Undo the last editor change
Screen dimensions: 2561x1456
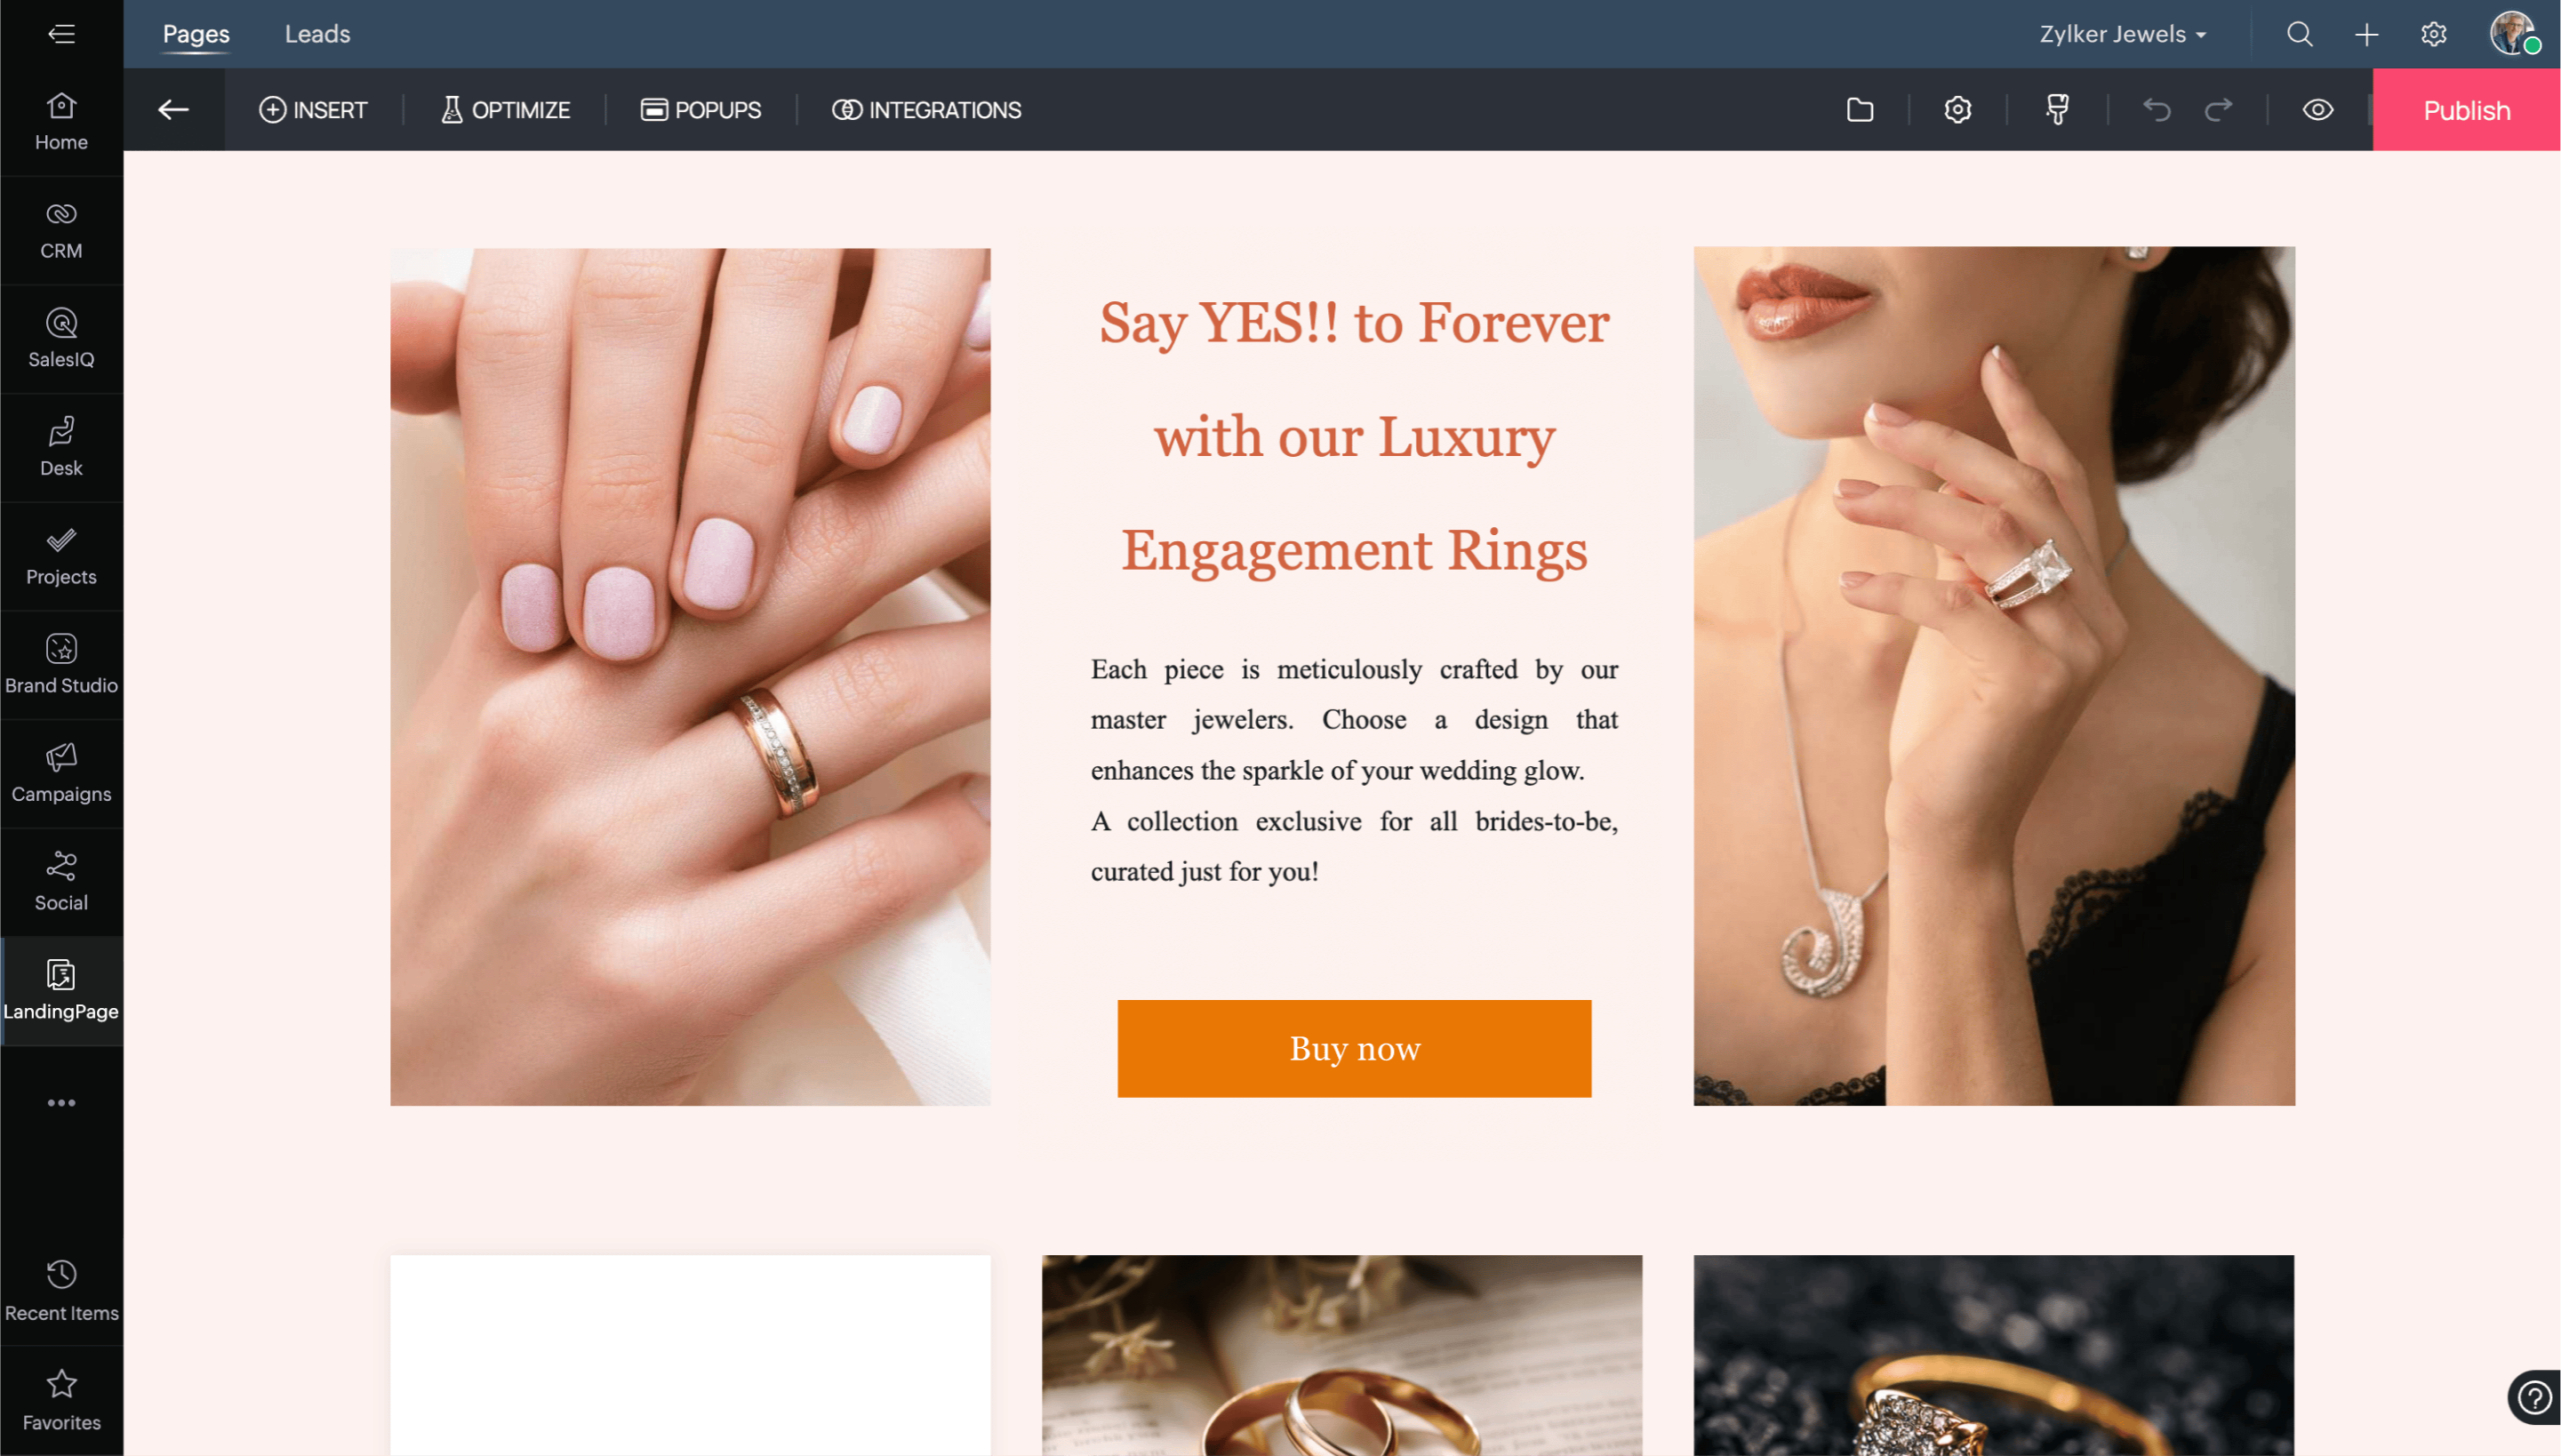tap(2156, 110)
